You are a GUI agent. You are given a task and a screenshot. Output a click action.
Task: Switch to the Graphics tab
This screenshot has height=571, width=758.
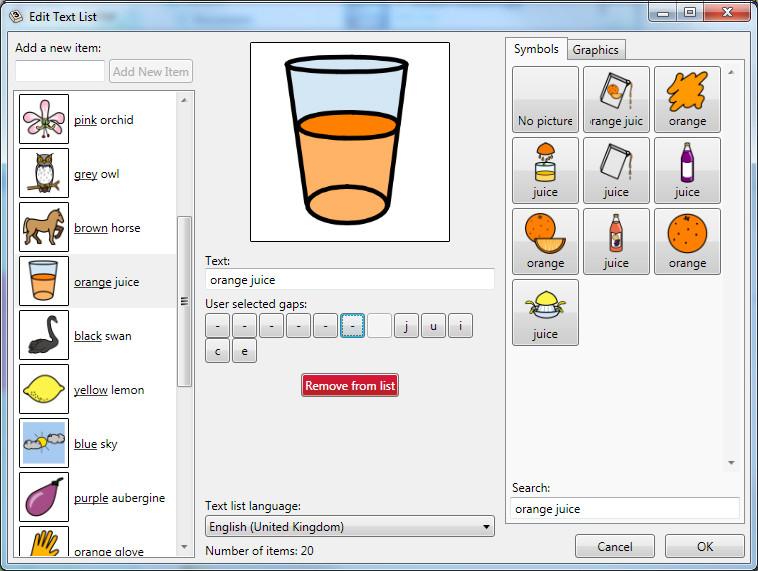[x=596, y=50]
